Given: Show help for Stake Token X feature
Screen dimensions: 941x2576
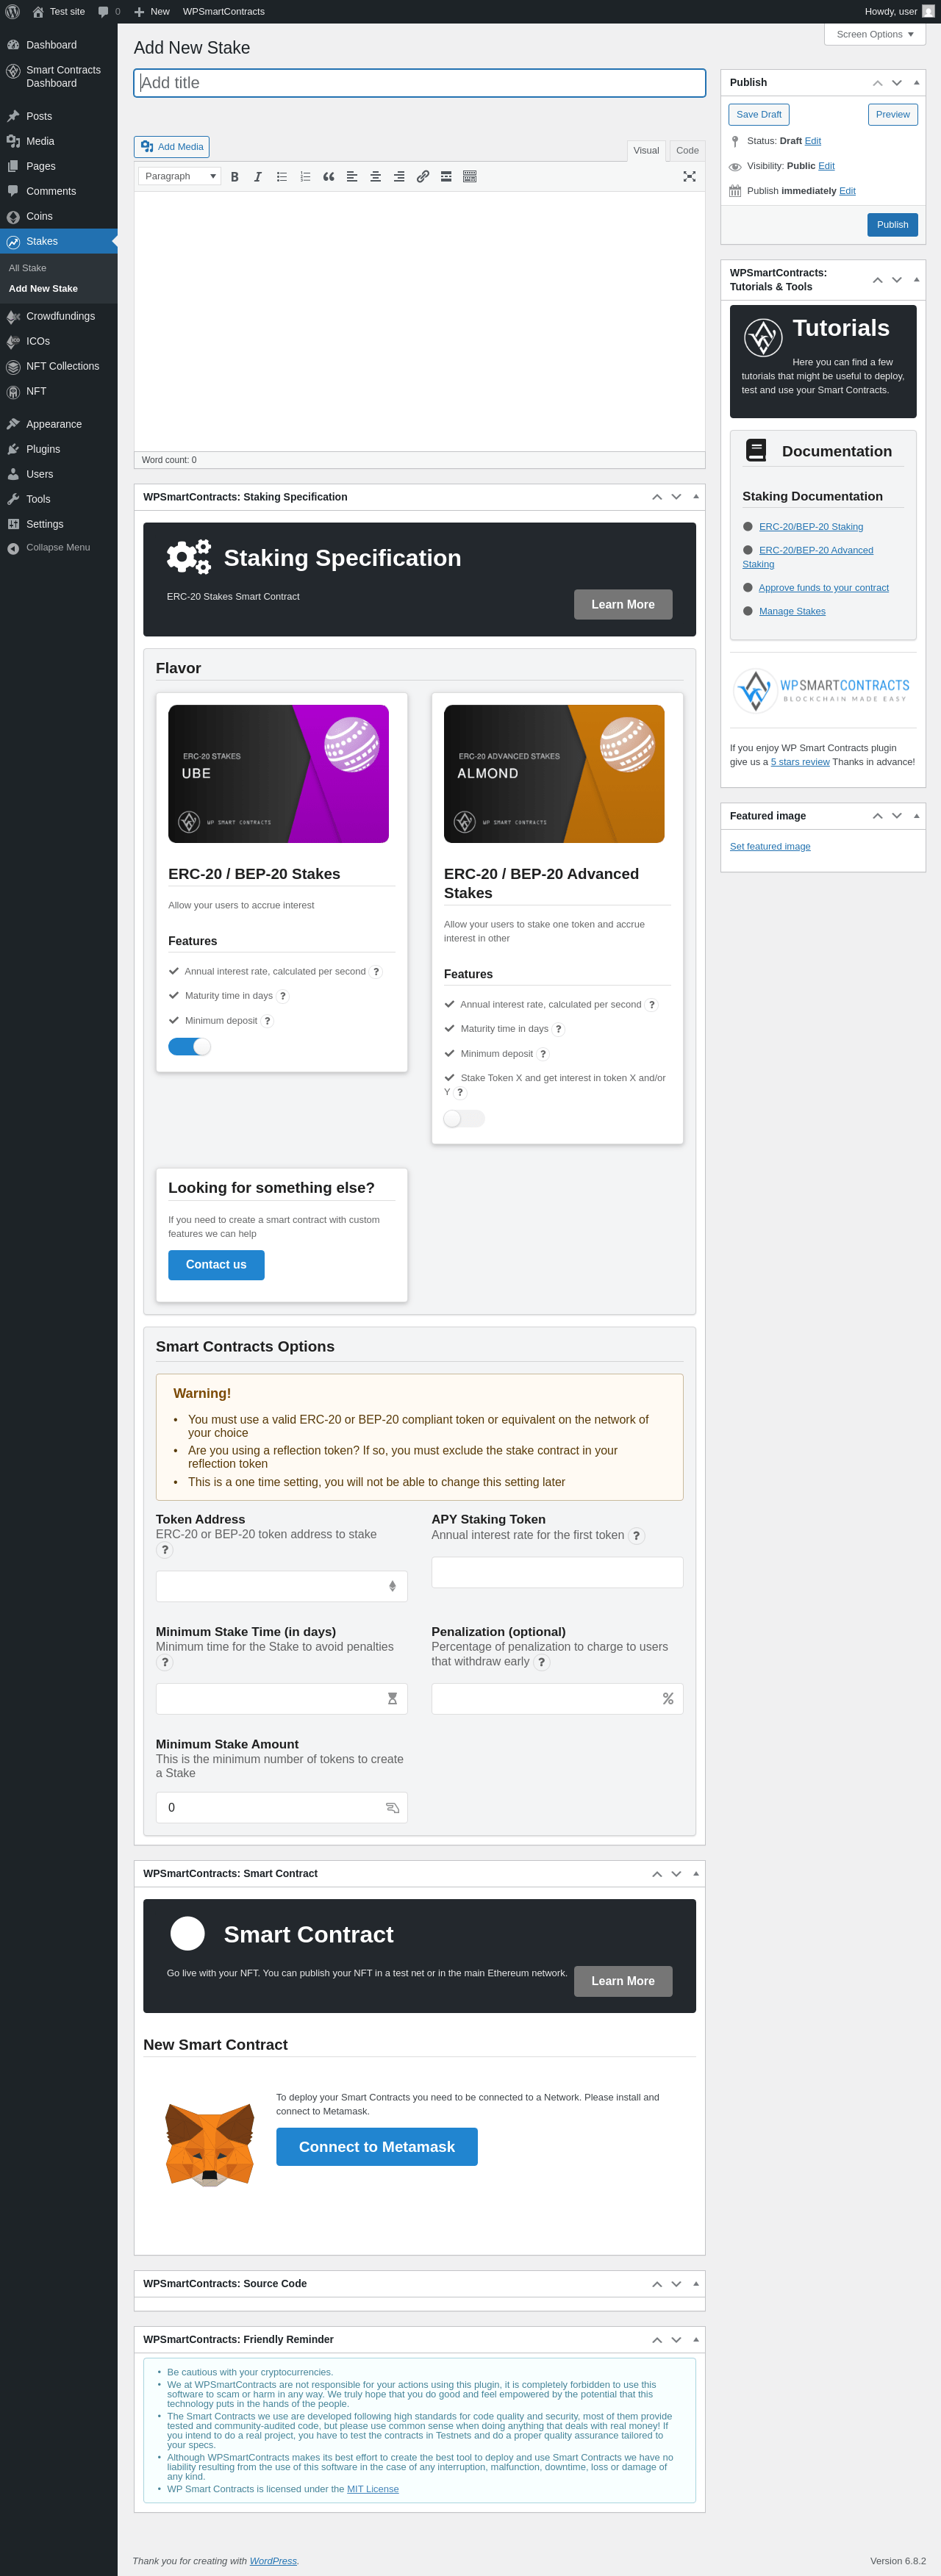Looking at the screenshot, I should pyautogui.click(x=460, y=1092).
